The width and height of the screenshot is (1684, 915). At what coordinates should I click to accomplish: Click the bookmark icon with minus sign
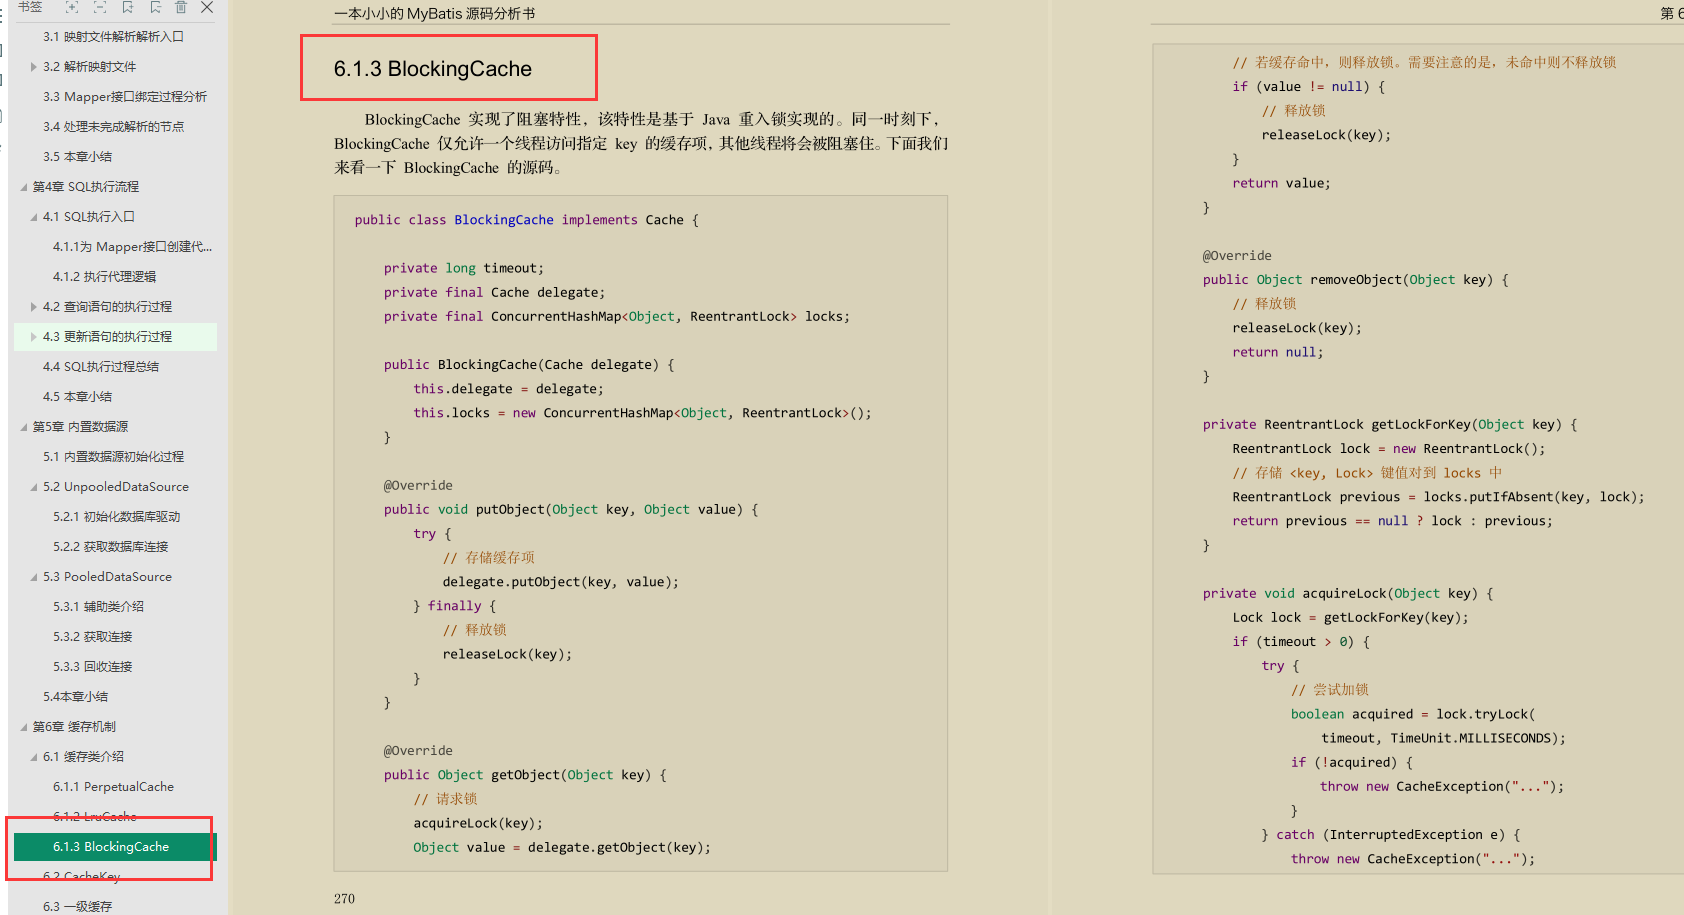click(x=155, y=7)
